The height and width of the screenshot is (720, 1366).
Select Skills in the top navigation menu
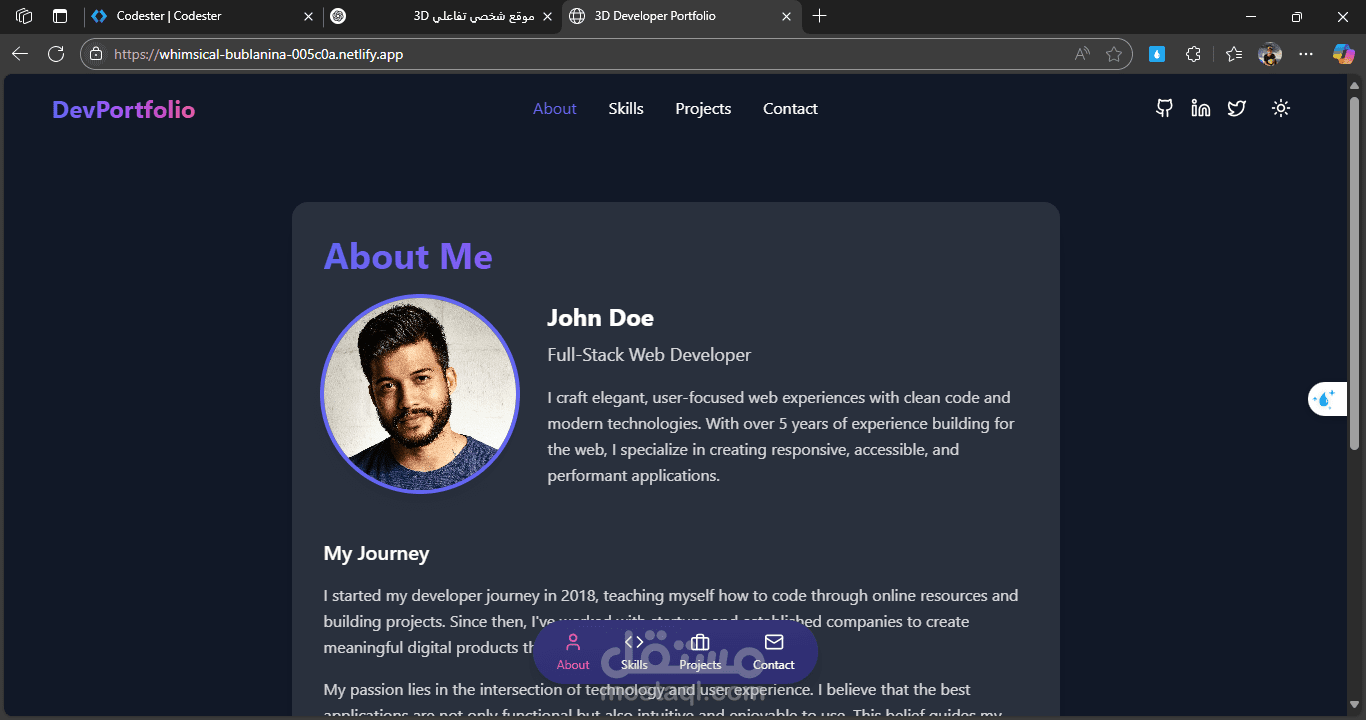[x=626, y=108]
